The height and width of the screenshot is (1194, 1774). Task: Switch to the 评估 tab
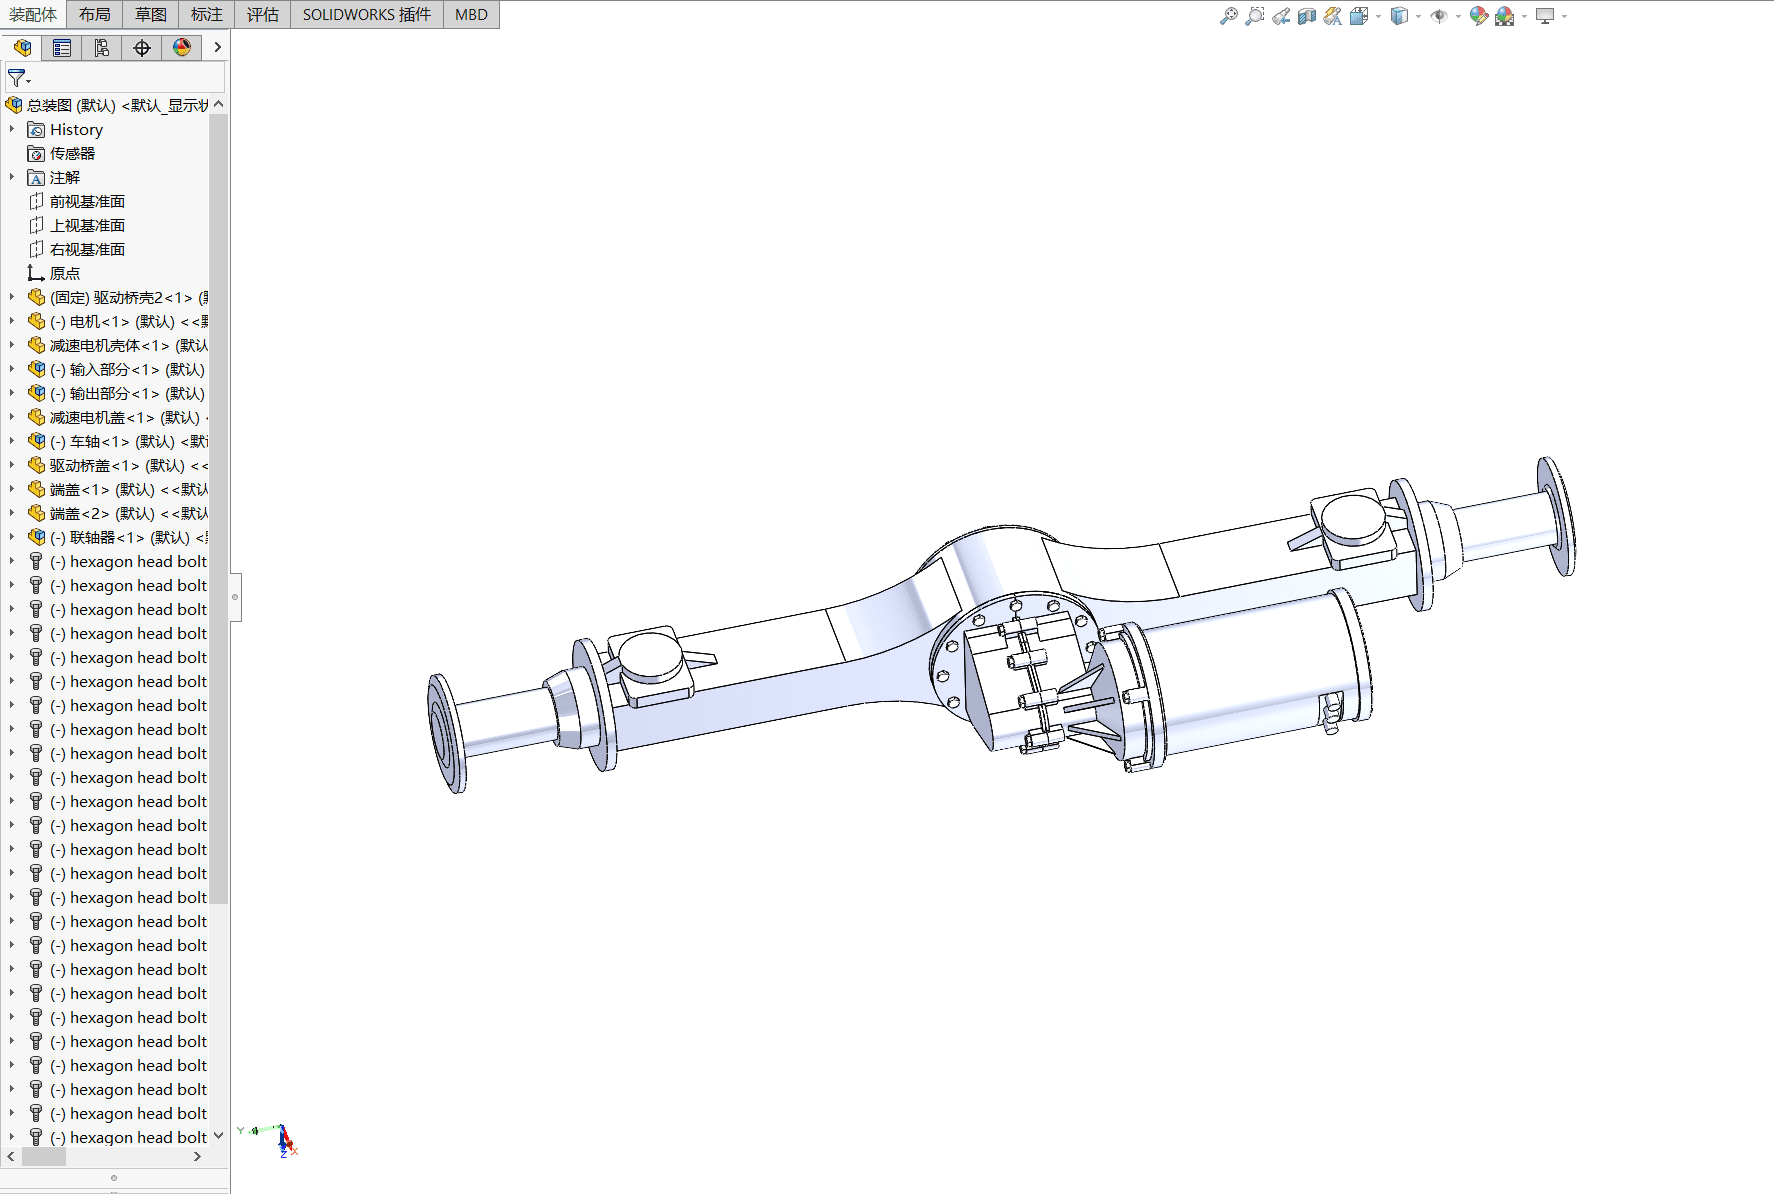263,14
